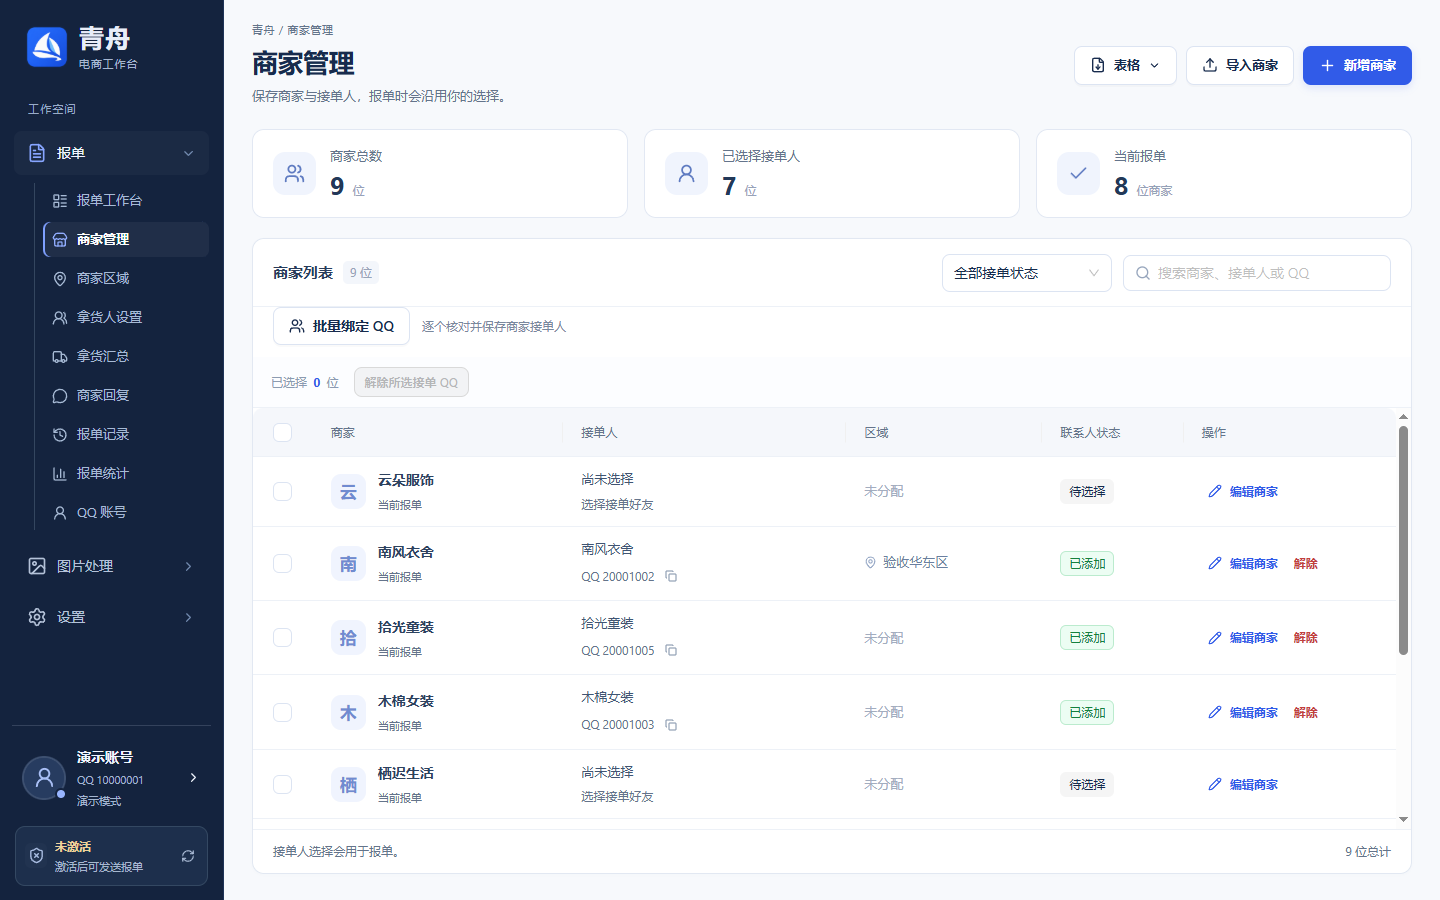This screenshot has height=900, width=1440.
Task: Open 拿货人设置 in the sidebar
Action: click(126, 317)
